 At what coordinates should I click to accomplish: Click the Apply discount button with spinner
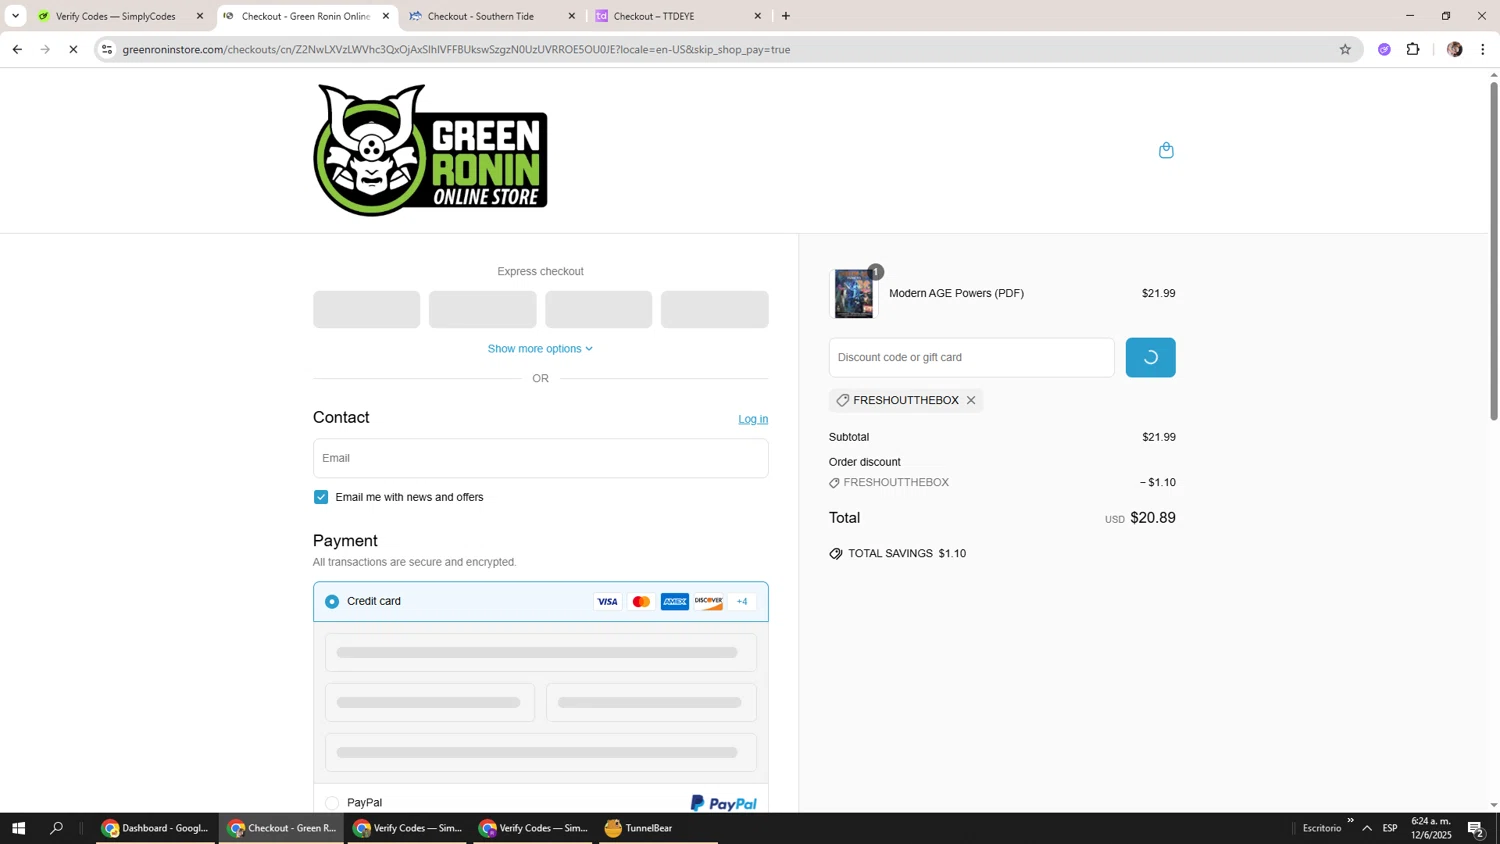pos(1150,357)
